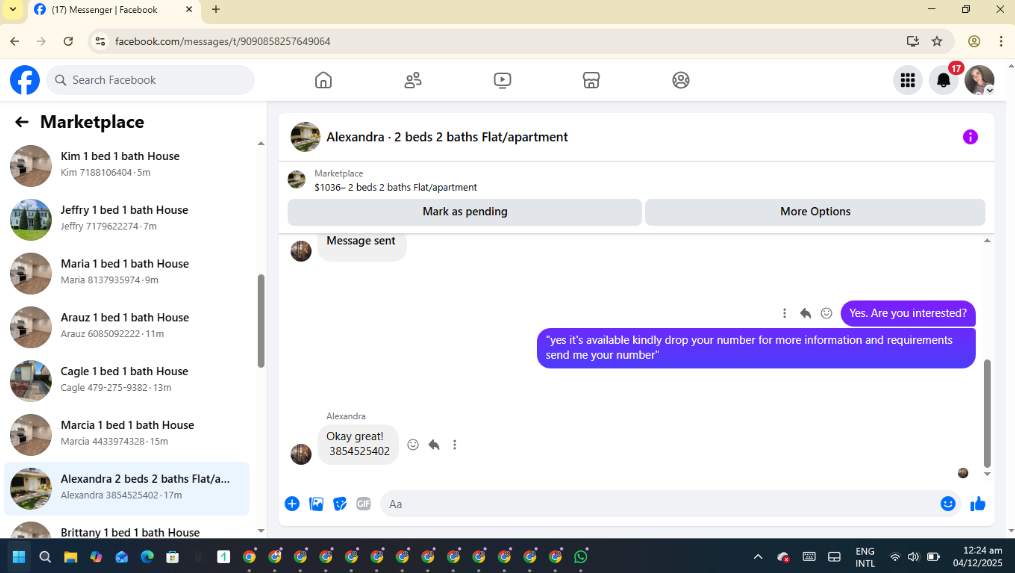Screen dimensions: 1015x573
Task: Open the plus more actions in composer
Action: point(292,504)
